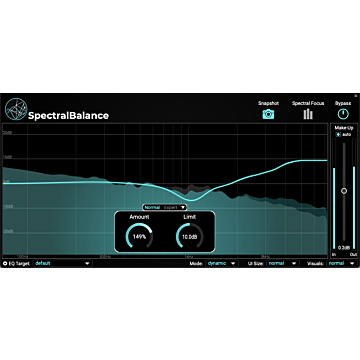The width and height of the screenshot is (360, 360).
Task: Click the Snapshot label
Action: (x=268, y=103)
